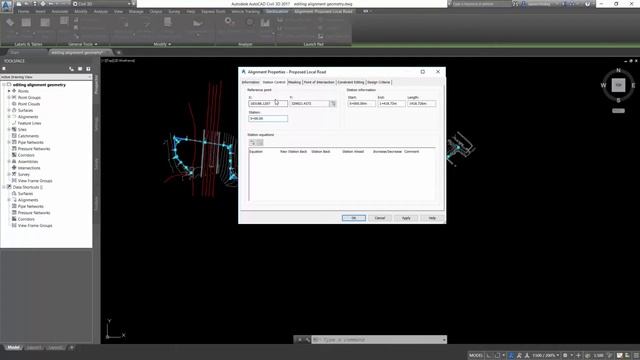Click the new drawing tab plus icon

point(119,52)
